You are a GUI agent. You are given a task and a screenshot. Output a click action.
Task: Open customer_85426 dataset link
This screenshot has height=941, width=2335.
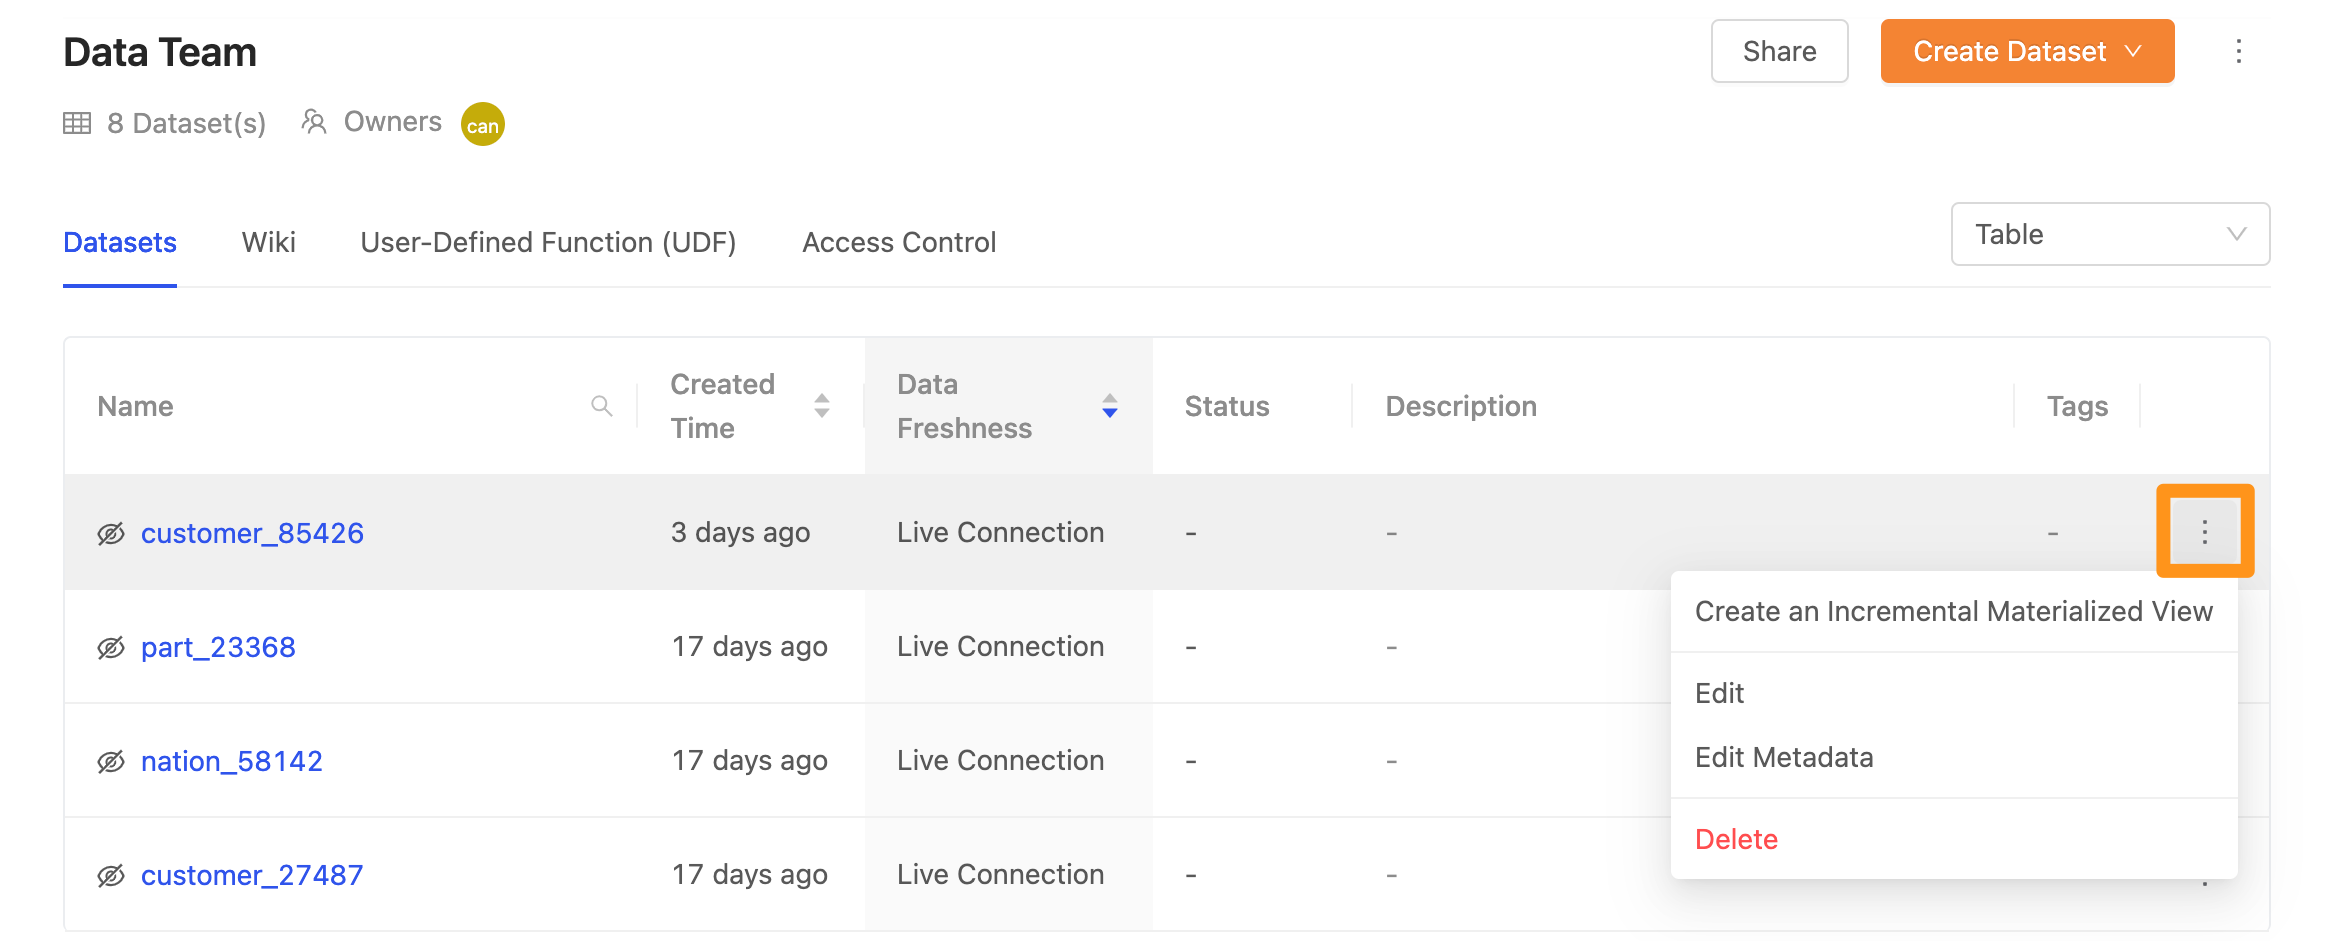pyautogui.click(x=252, y=533)
